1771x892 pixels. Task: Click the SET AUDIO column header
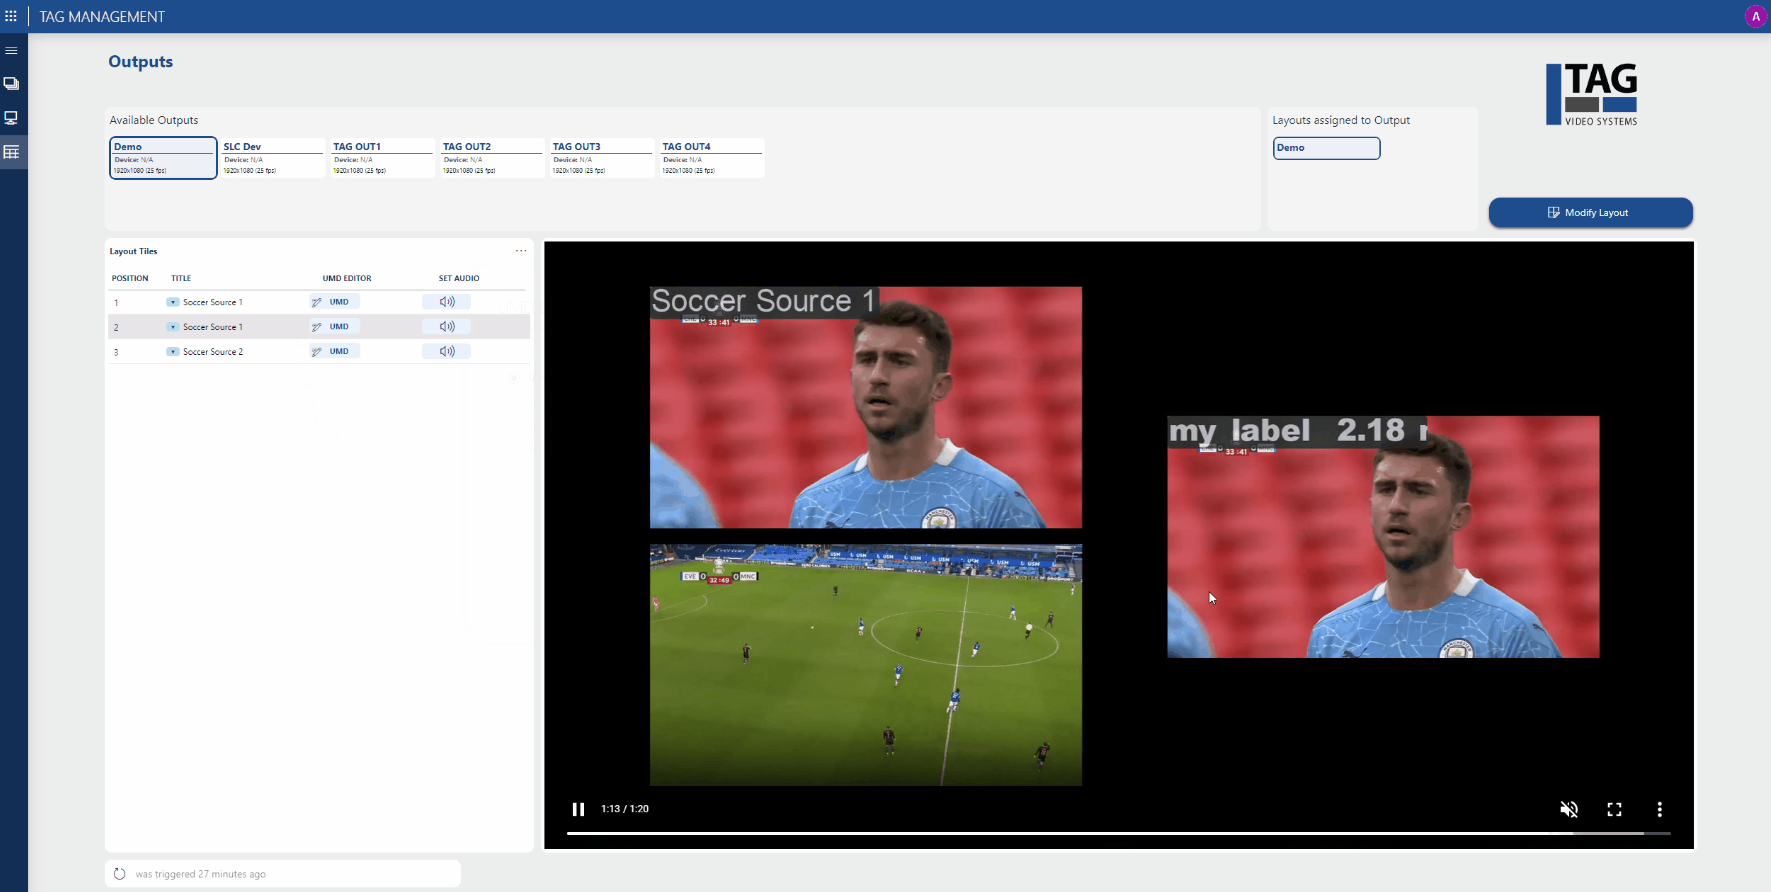[x=459, y=279]
